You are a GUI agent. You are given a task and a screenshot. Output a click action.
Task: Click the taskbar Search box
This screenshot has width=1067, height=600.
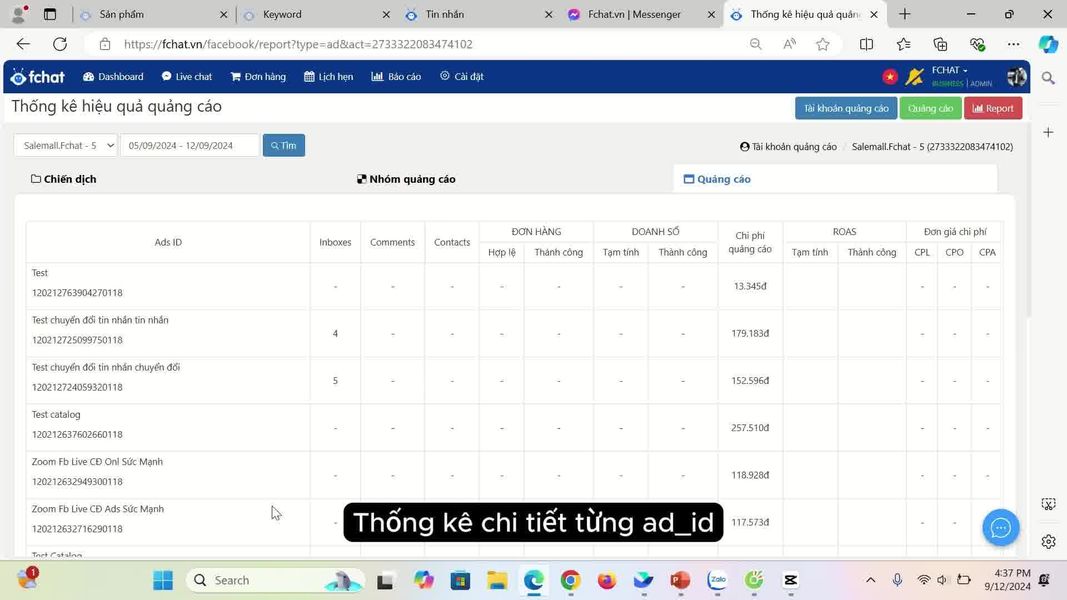tap(275, 580)
